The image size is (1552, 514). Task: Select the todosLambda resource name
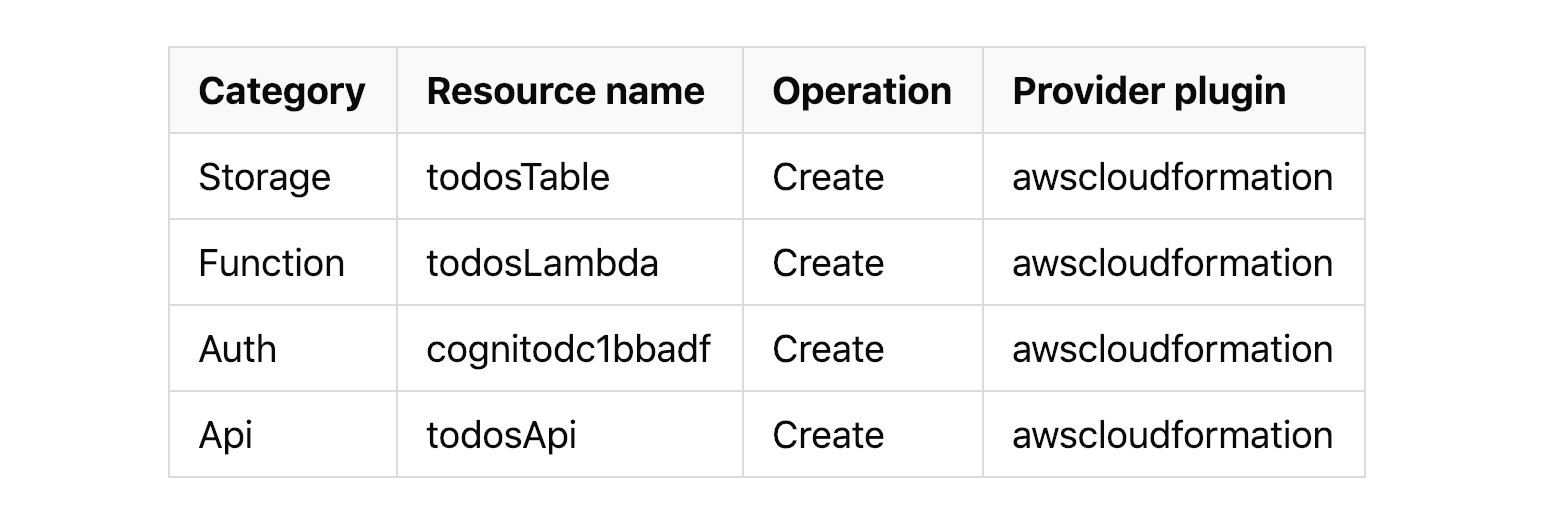pyautogui.click(x=542, y=263)
